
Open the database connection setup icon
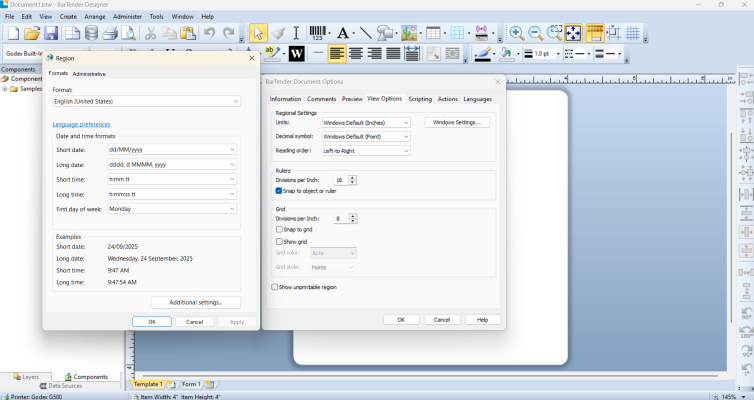[x=91, y=33]
